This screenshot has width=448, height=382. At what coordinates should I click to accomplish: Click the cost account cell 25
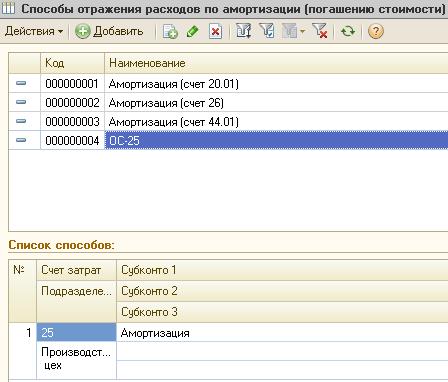[x=76, y=332]
